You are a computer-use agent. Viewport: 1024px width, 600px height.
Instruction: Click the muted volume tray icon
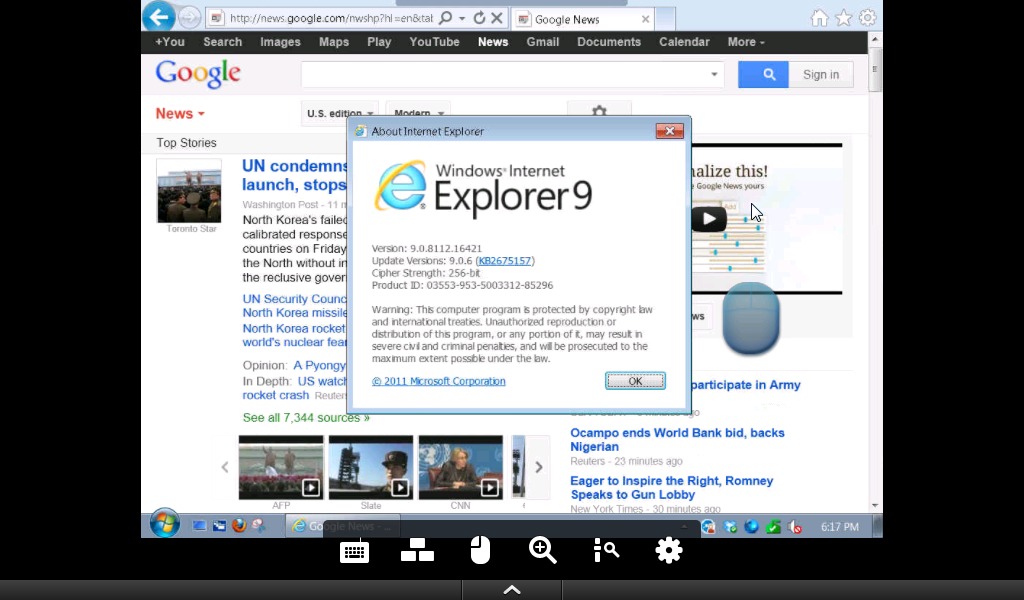pos(794,527)
